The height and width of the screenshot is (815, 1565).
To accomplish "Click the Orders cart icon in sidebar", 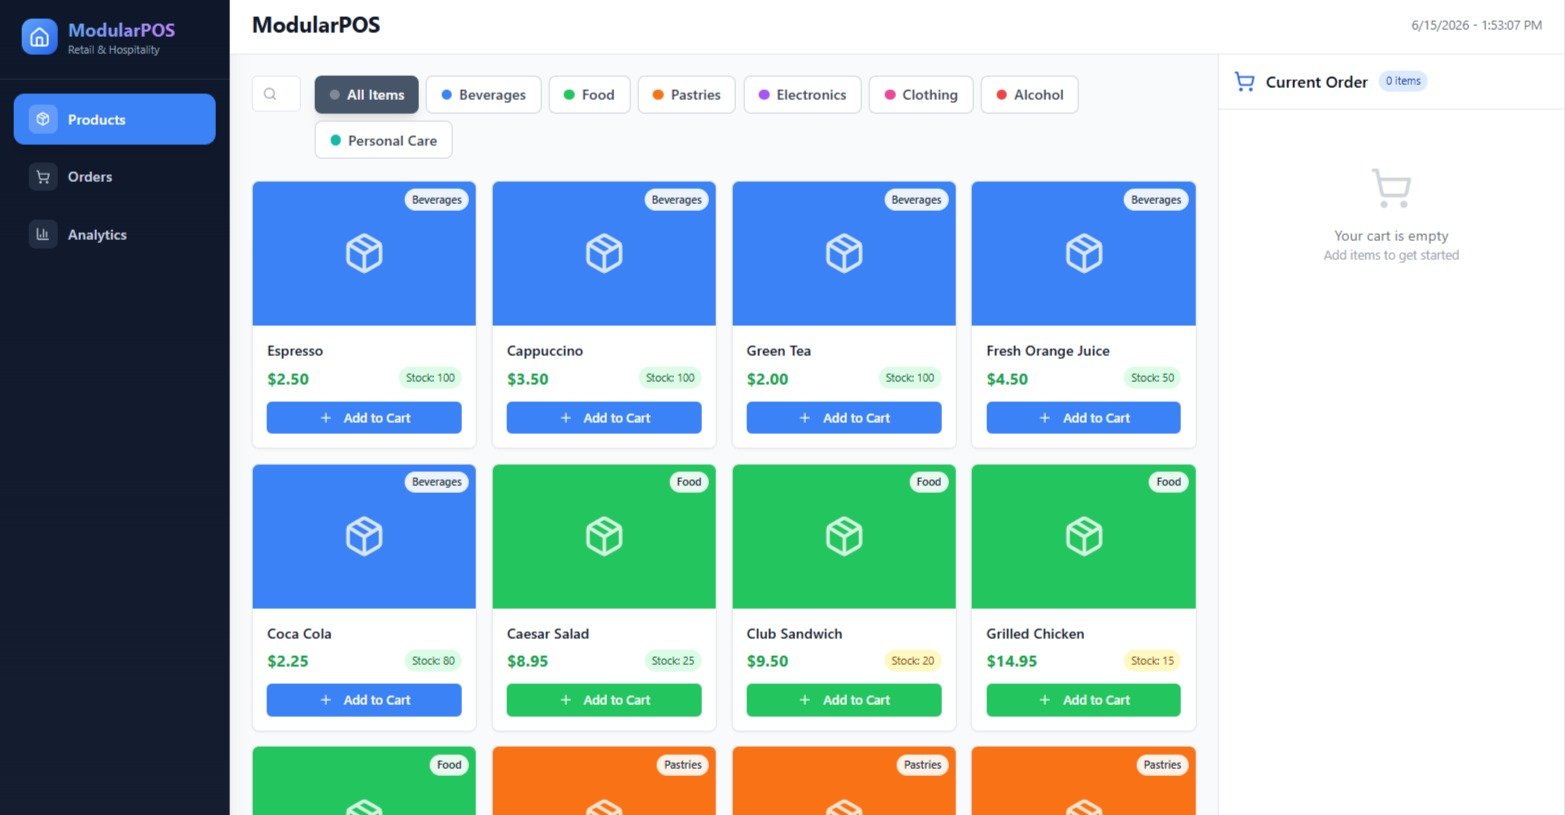I will (43, 177).
